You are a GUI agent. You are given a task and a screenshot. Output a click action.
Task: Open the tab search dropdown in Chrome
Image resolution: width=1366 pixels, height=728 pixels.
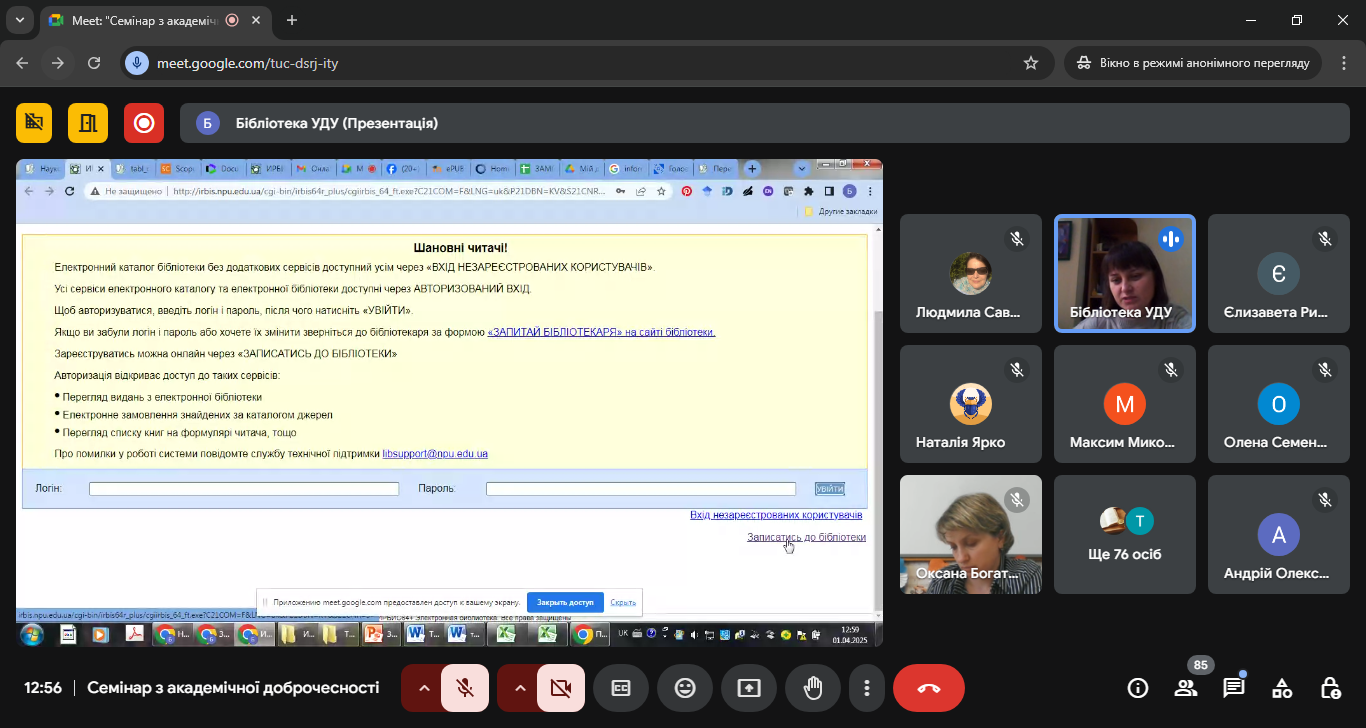(18, 20)
